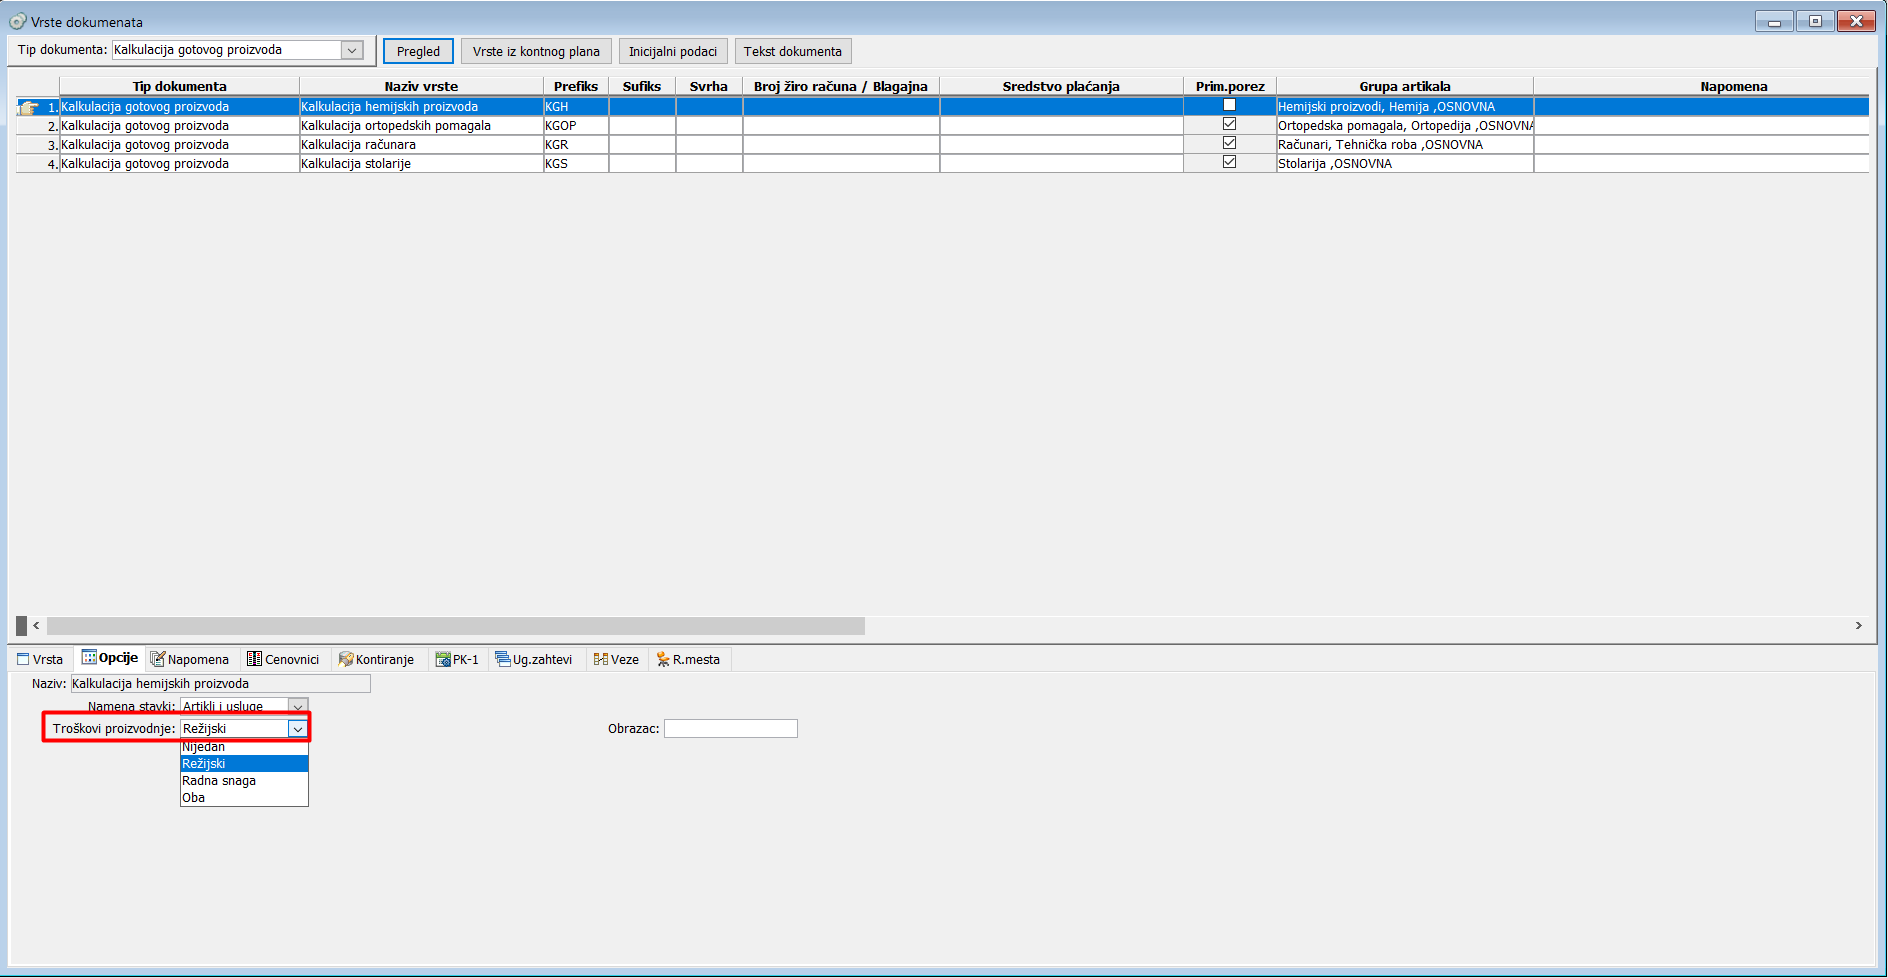
Task: Click the Cenovnici tab icon
Action: (254, 659)
